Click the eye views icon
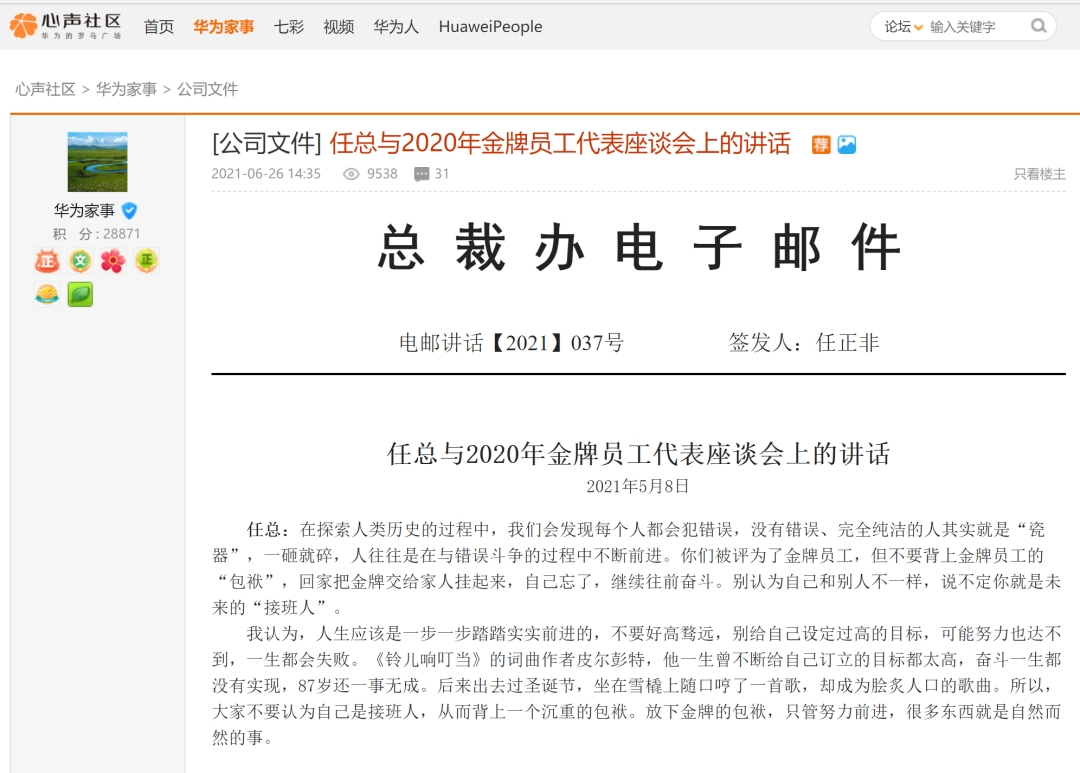Viewport: 1080px width, 773px height. pos(351,174)
